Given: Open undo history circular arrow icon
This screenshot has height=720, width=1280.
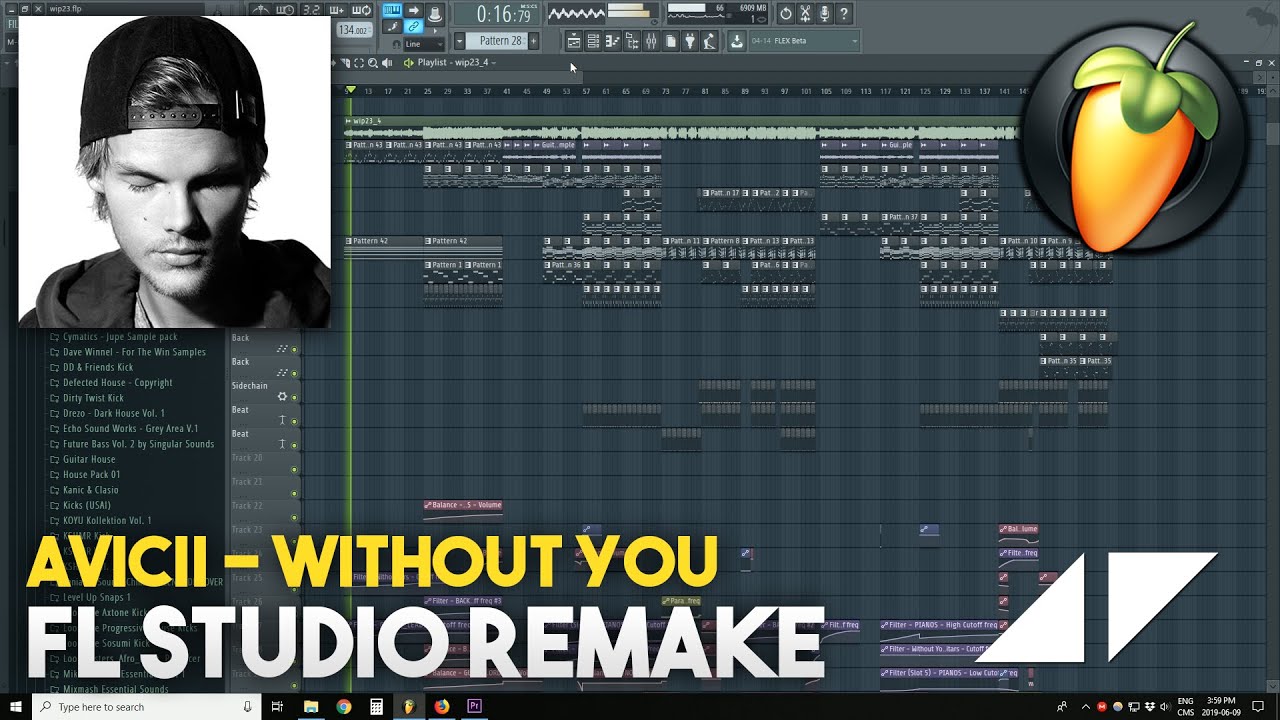Looking at the screenshot, I should (786, 13).
